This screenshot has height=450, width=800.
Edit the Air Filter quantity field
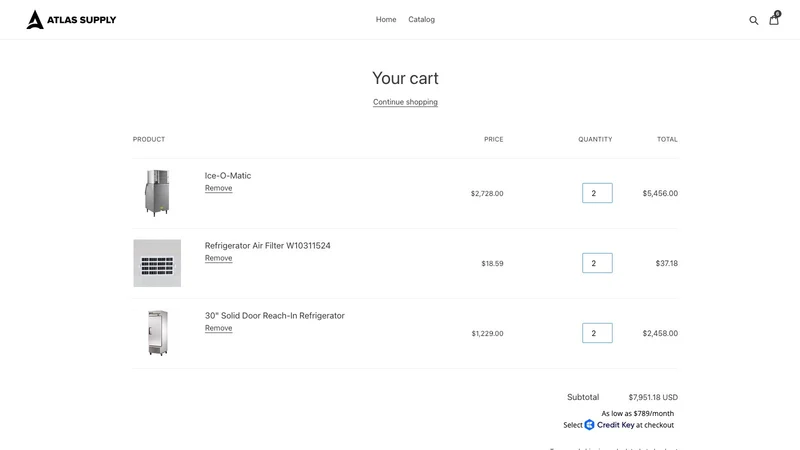coord(597,263)
